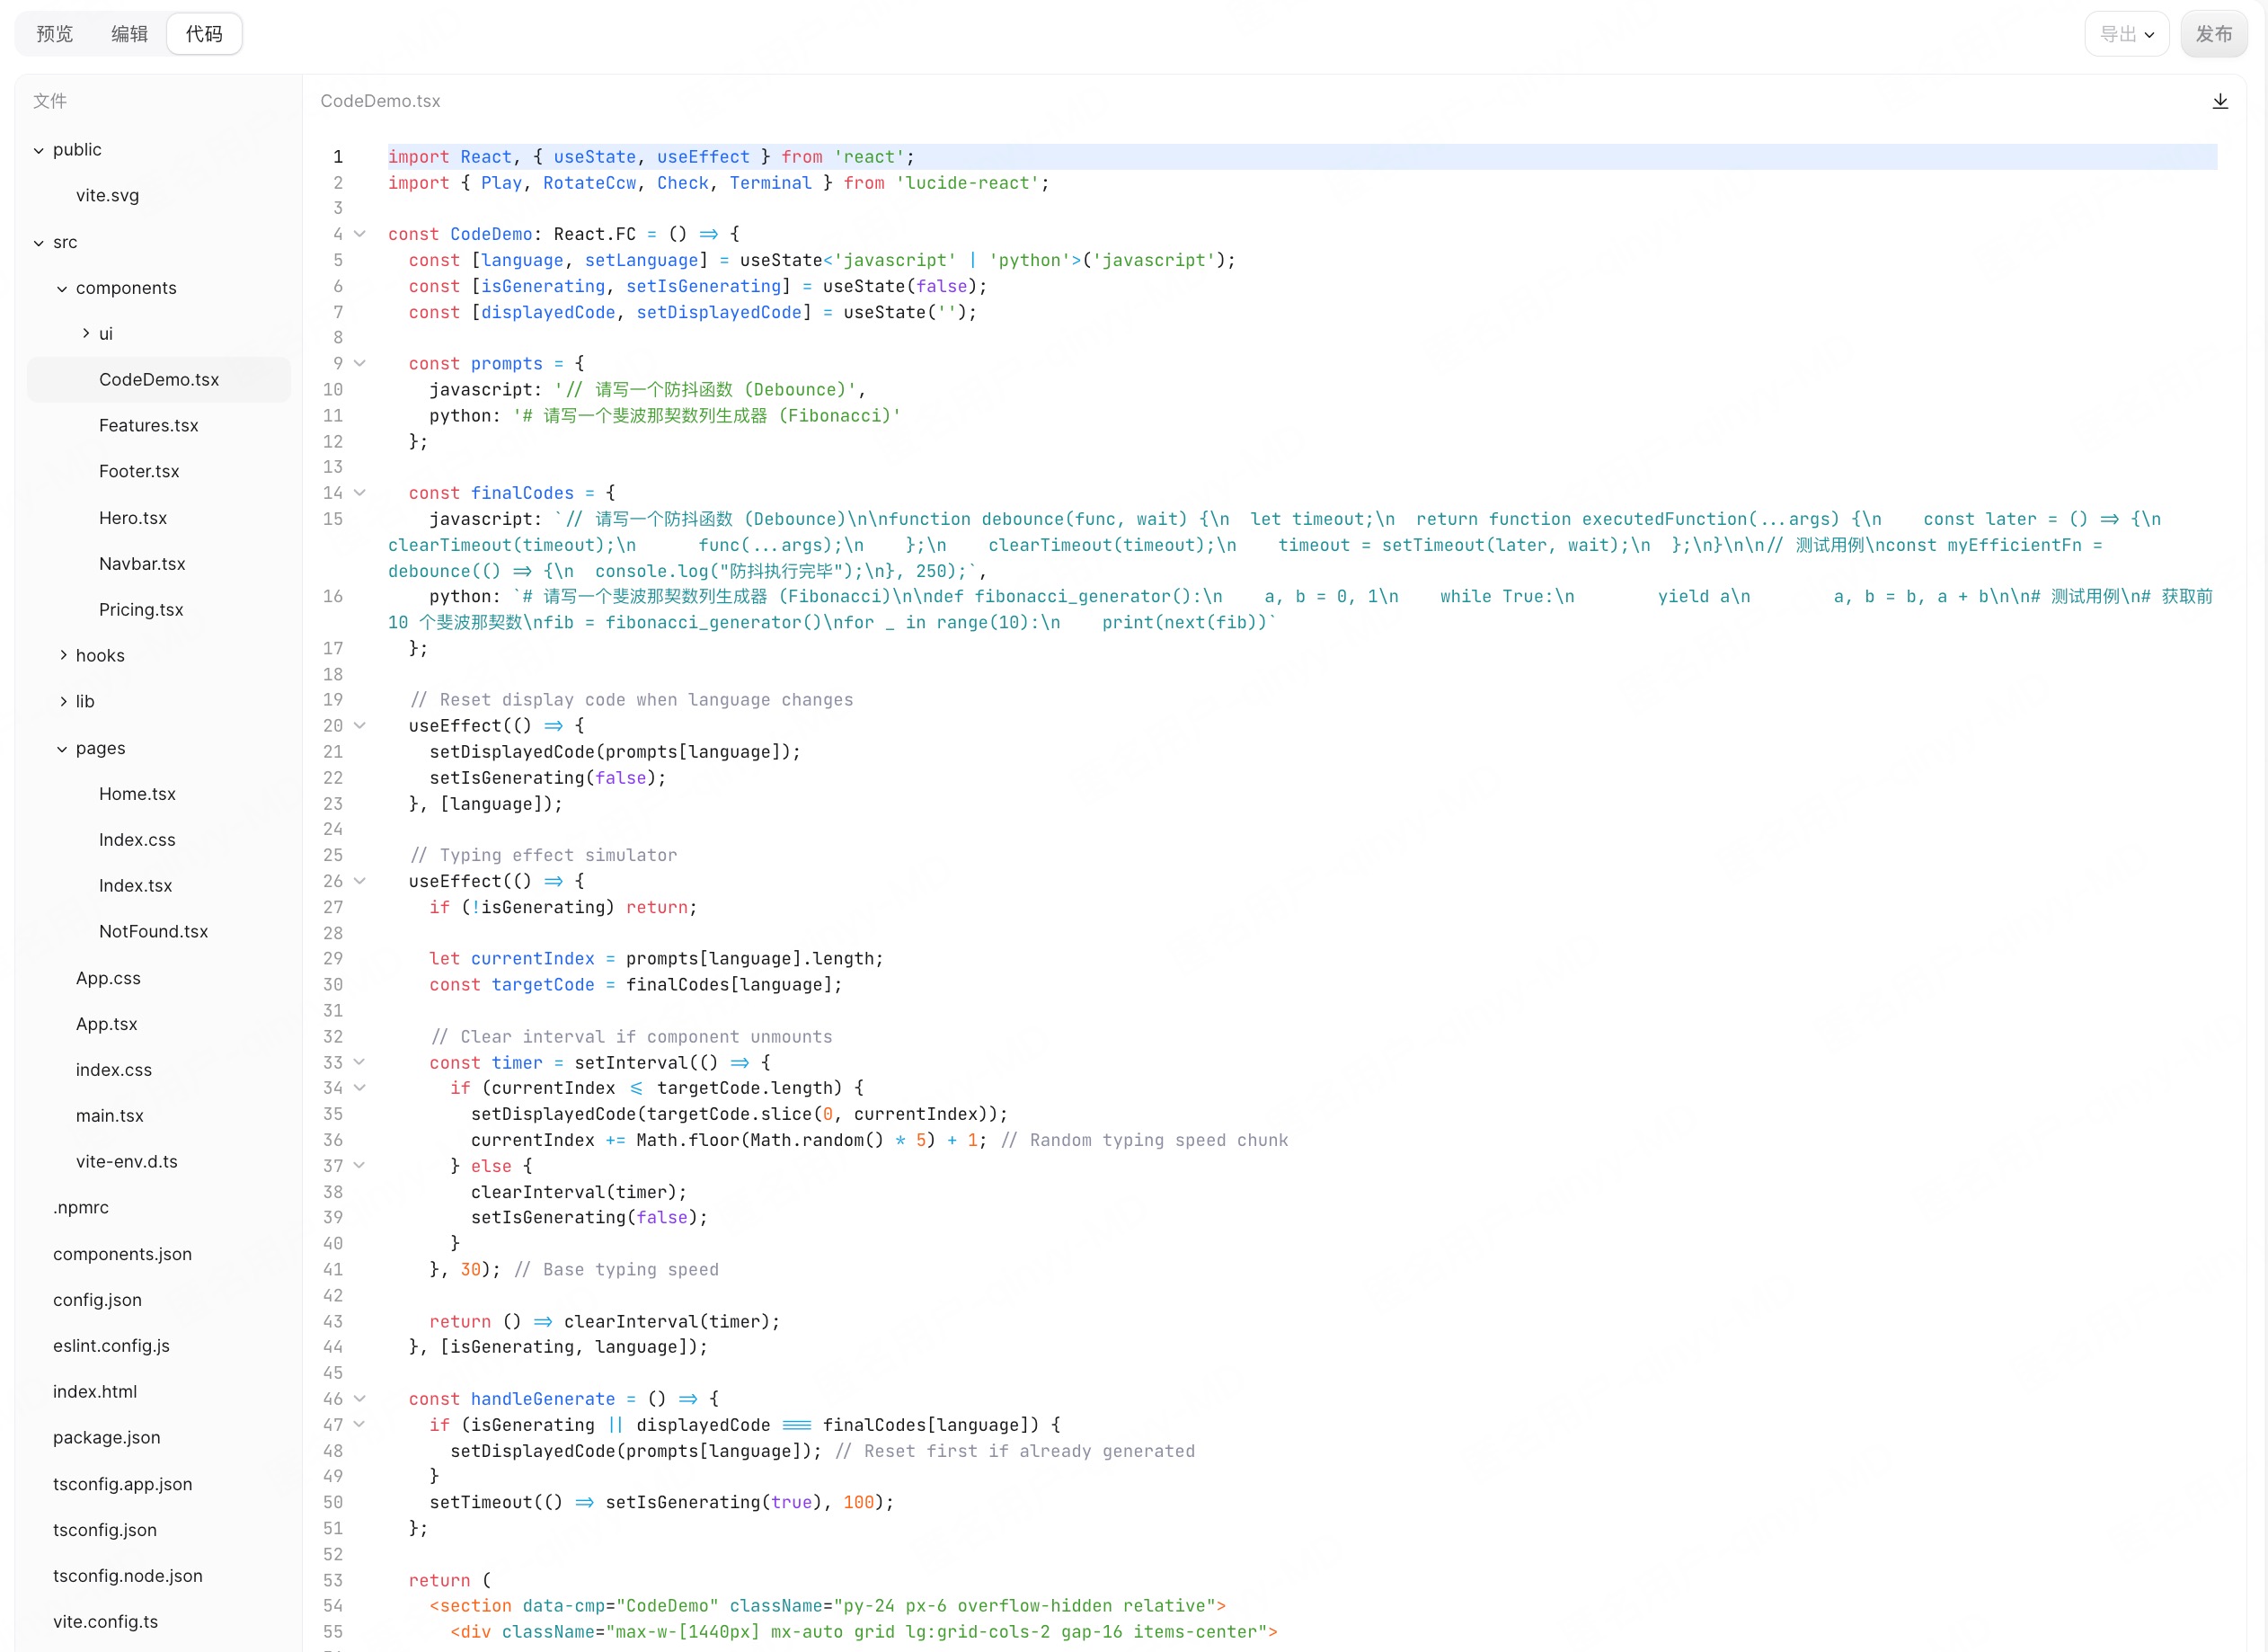Fold the handleGenerate function at line 46
Image resolution: width=2268 pixels, height=1652 pixels.
pyautogui.click(x=360, y=1399)
